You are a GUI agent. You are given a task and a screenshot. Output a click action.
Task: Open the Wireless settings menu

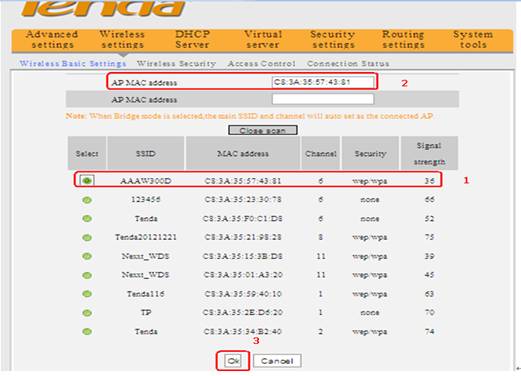[x=122, y=39]
